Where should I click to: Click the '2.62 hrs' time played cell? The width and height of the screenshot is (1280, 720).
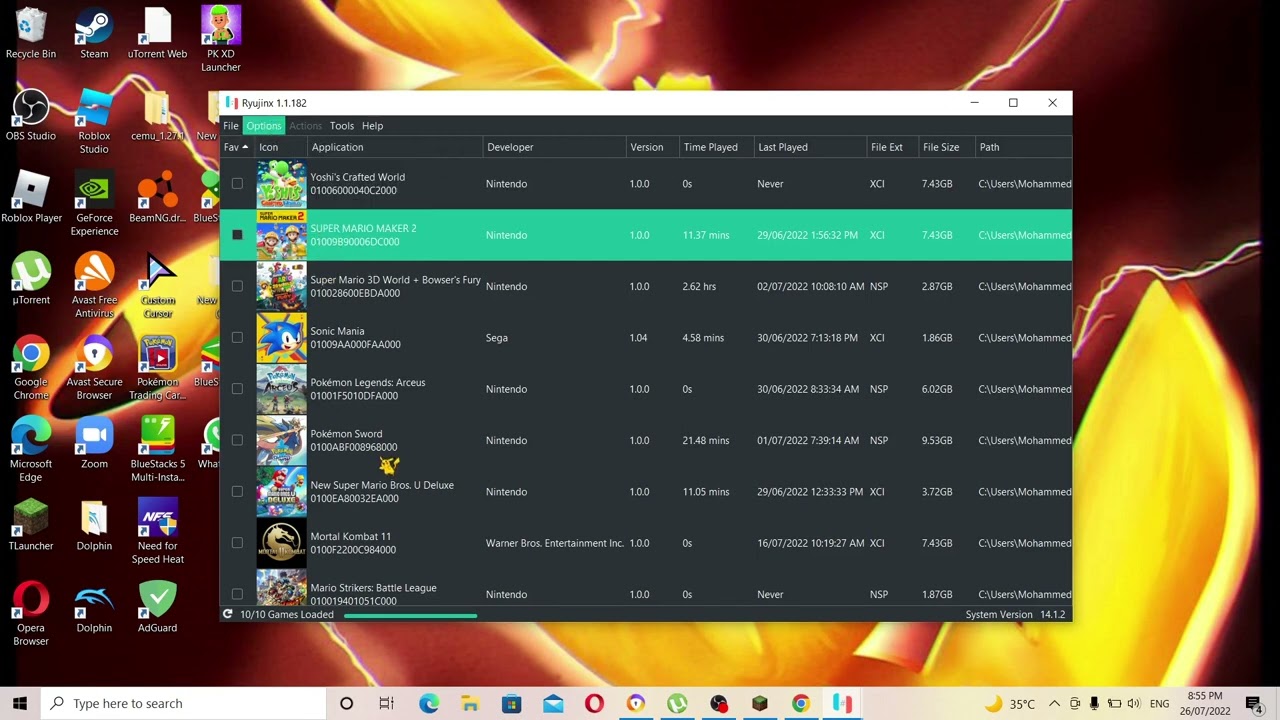[699, 286]
